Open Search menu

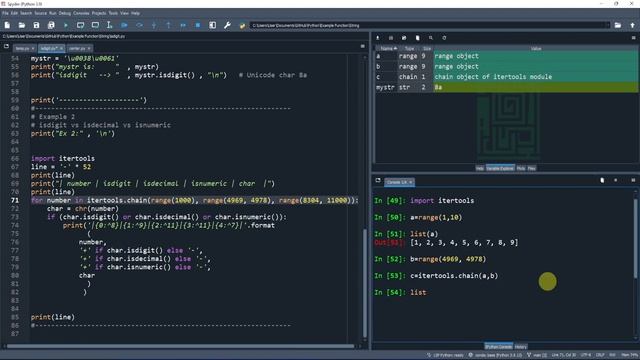(26, 13)
